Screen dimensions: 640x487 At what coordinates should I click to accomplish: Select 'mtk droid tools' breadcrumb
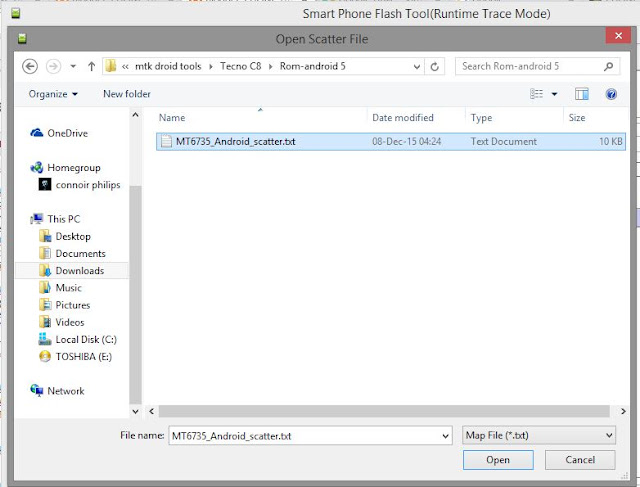click(168, 66)
